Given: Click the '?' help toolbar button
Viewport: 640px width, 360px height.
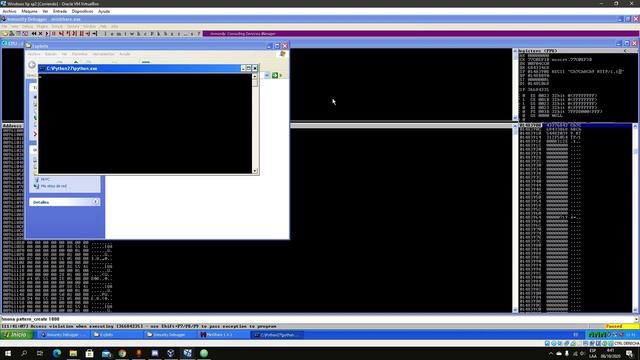Looking at the screenshot, I should coord(199,33).
